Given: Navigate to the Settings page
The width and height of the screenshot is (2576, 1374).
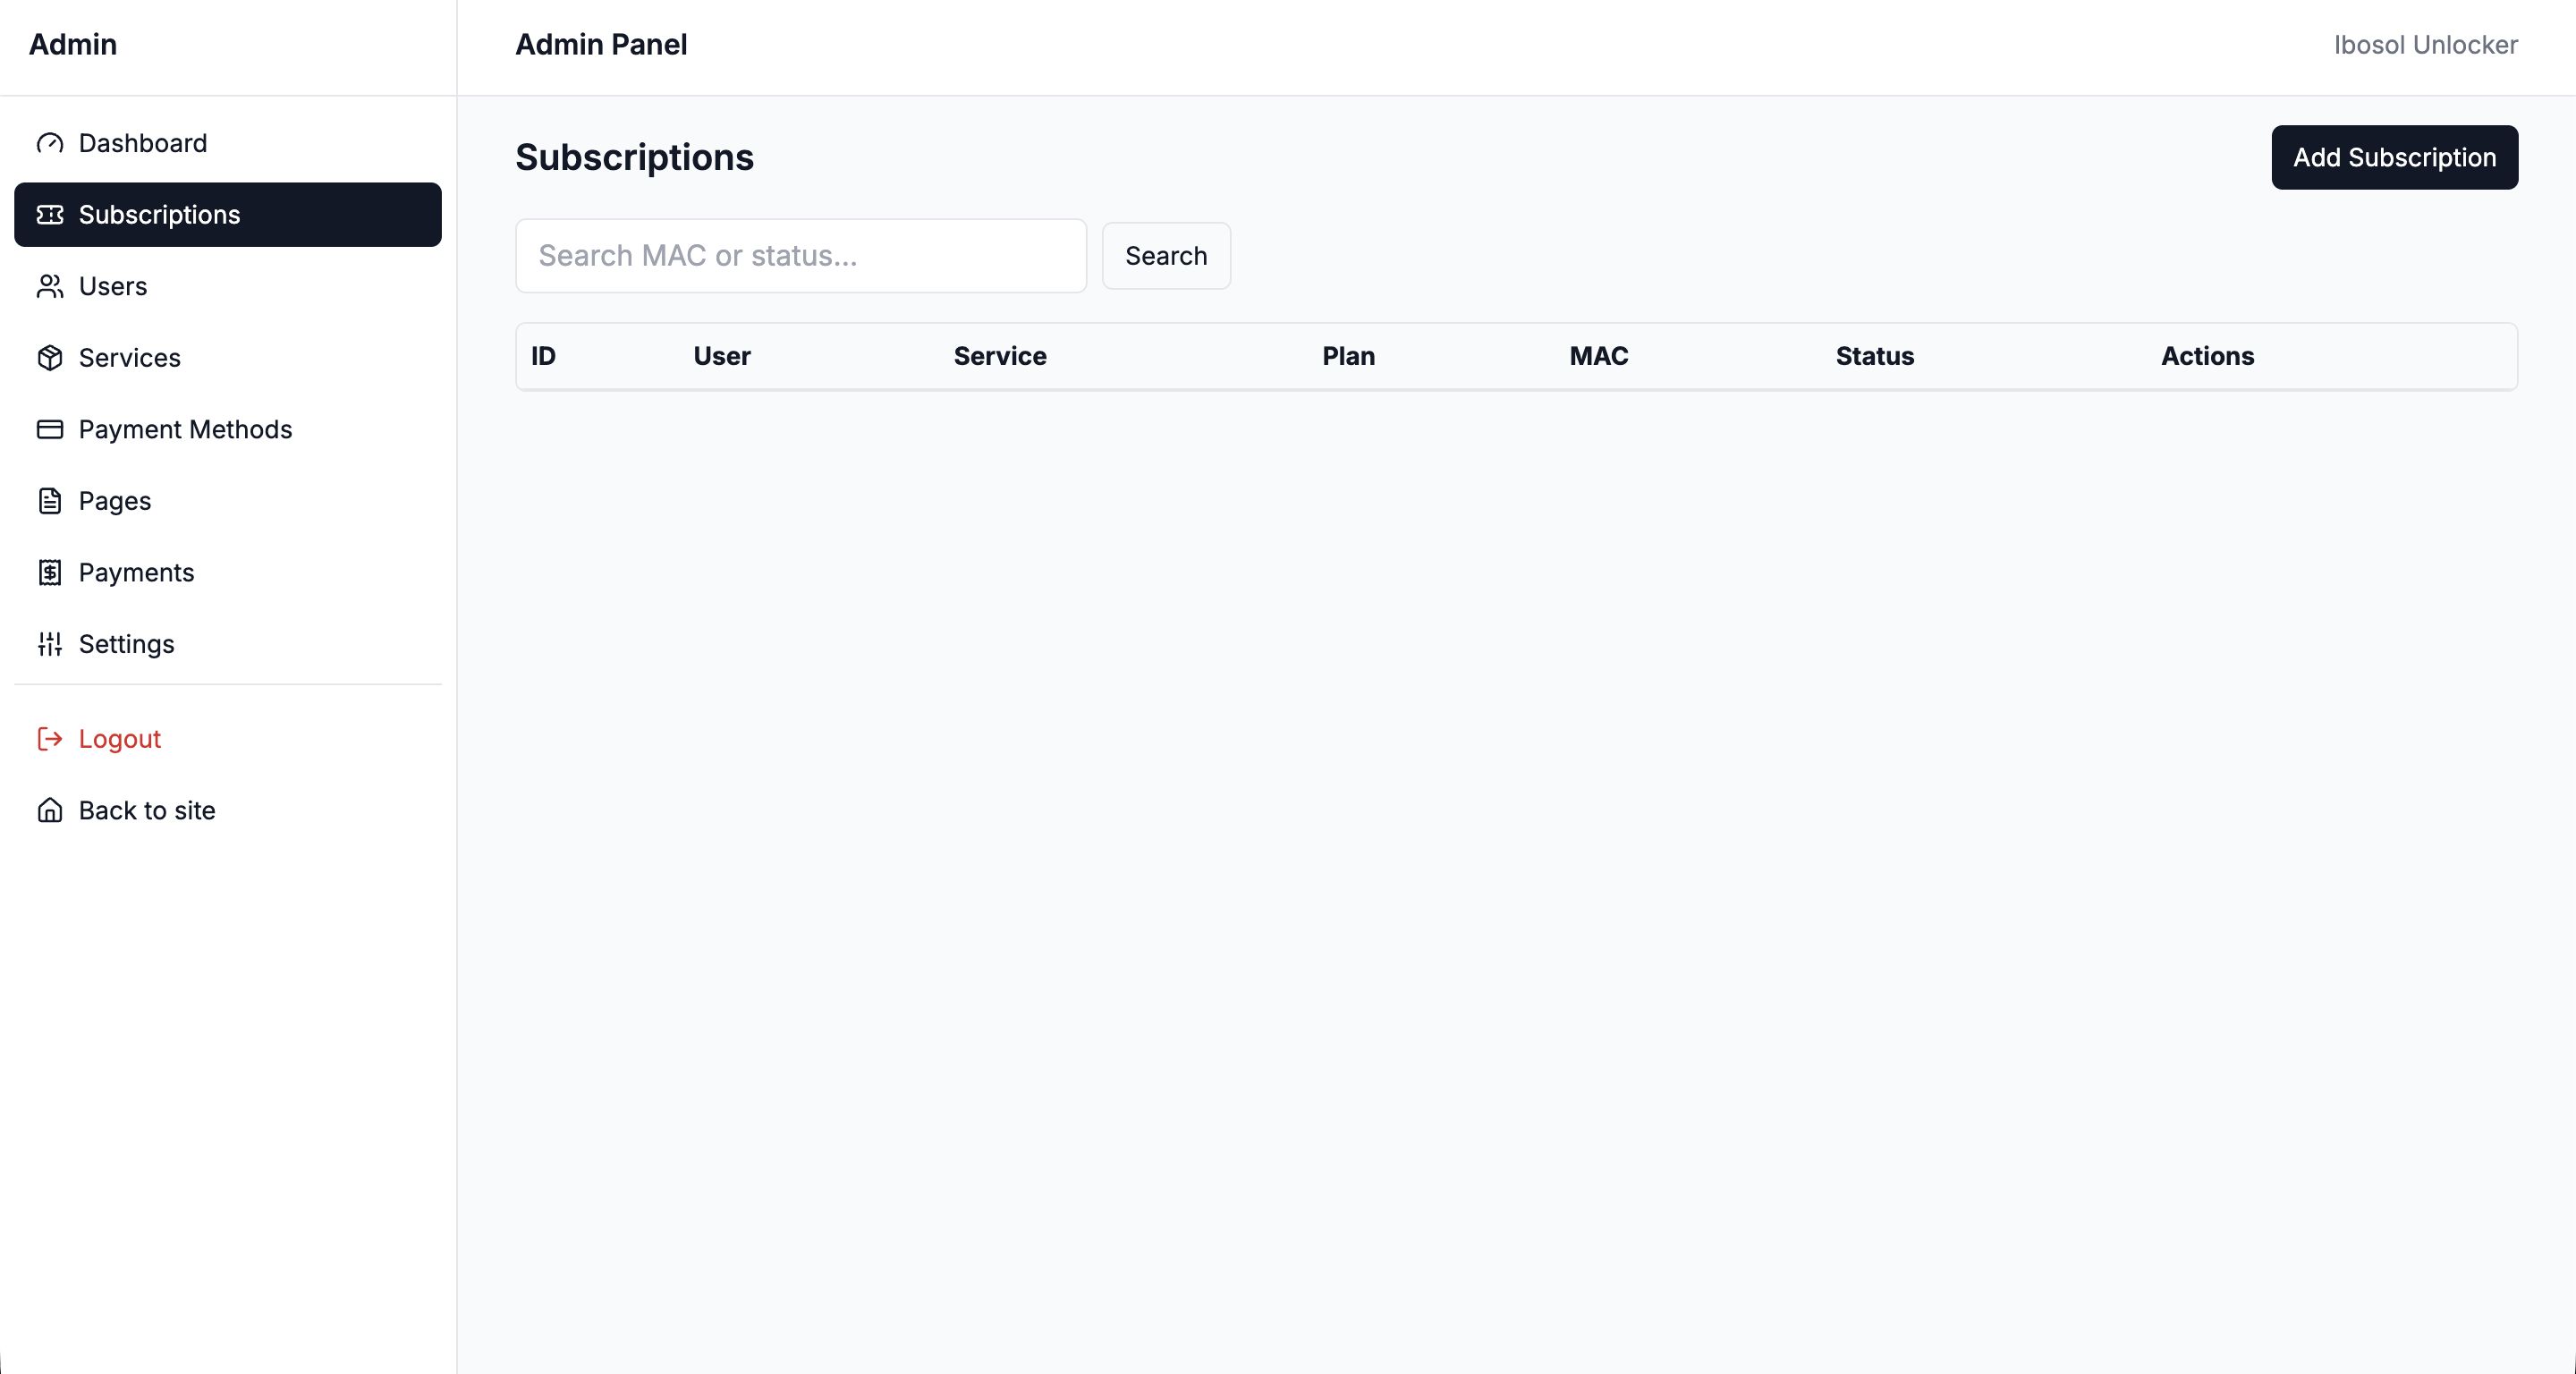Looking at the screenshot, I should [x=126, y=644].
